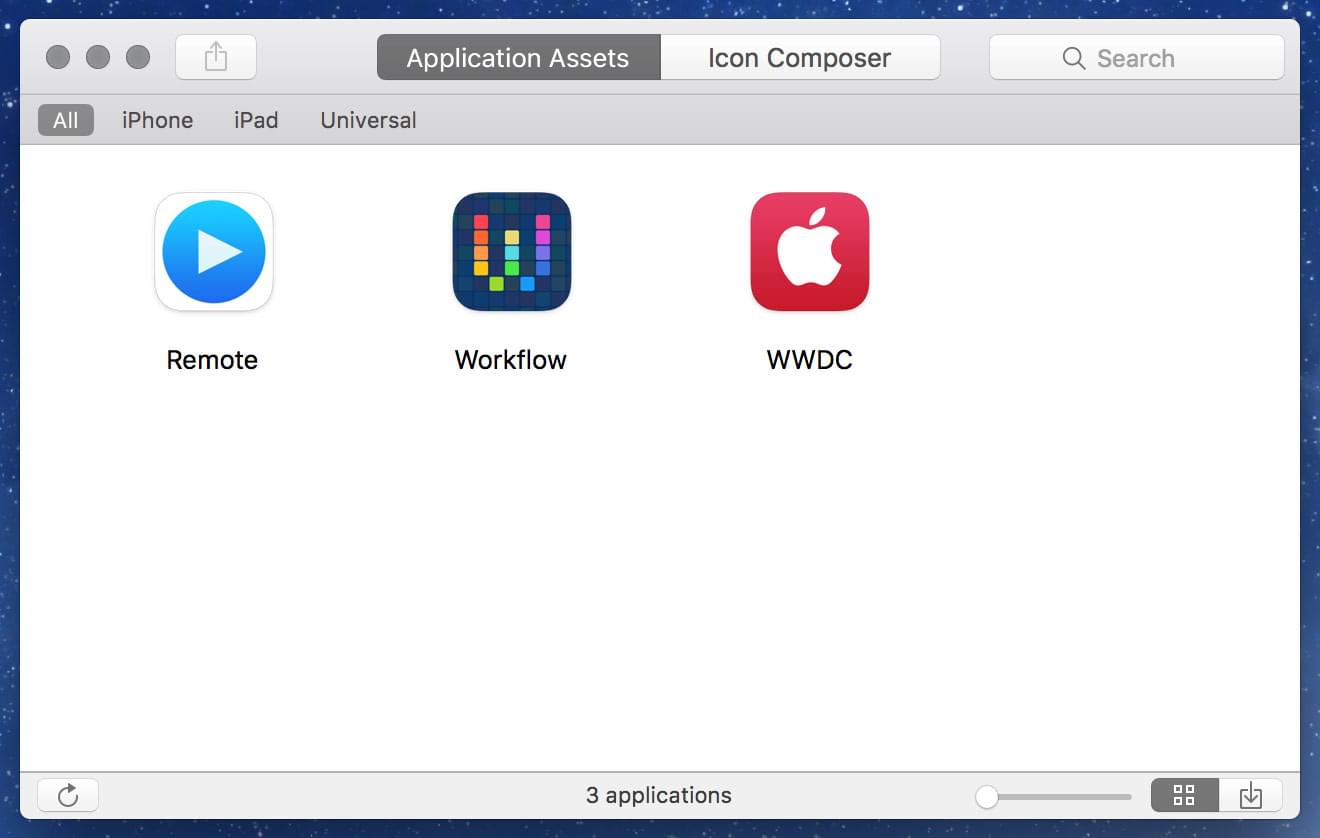Click the Workflow app name label
This screenshot has height=838, width=1320.
[510, 360]
